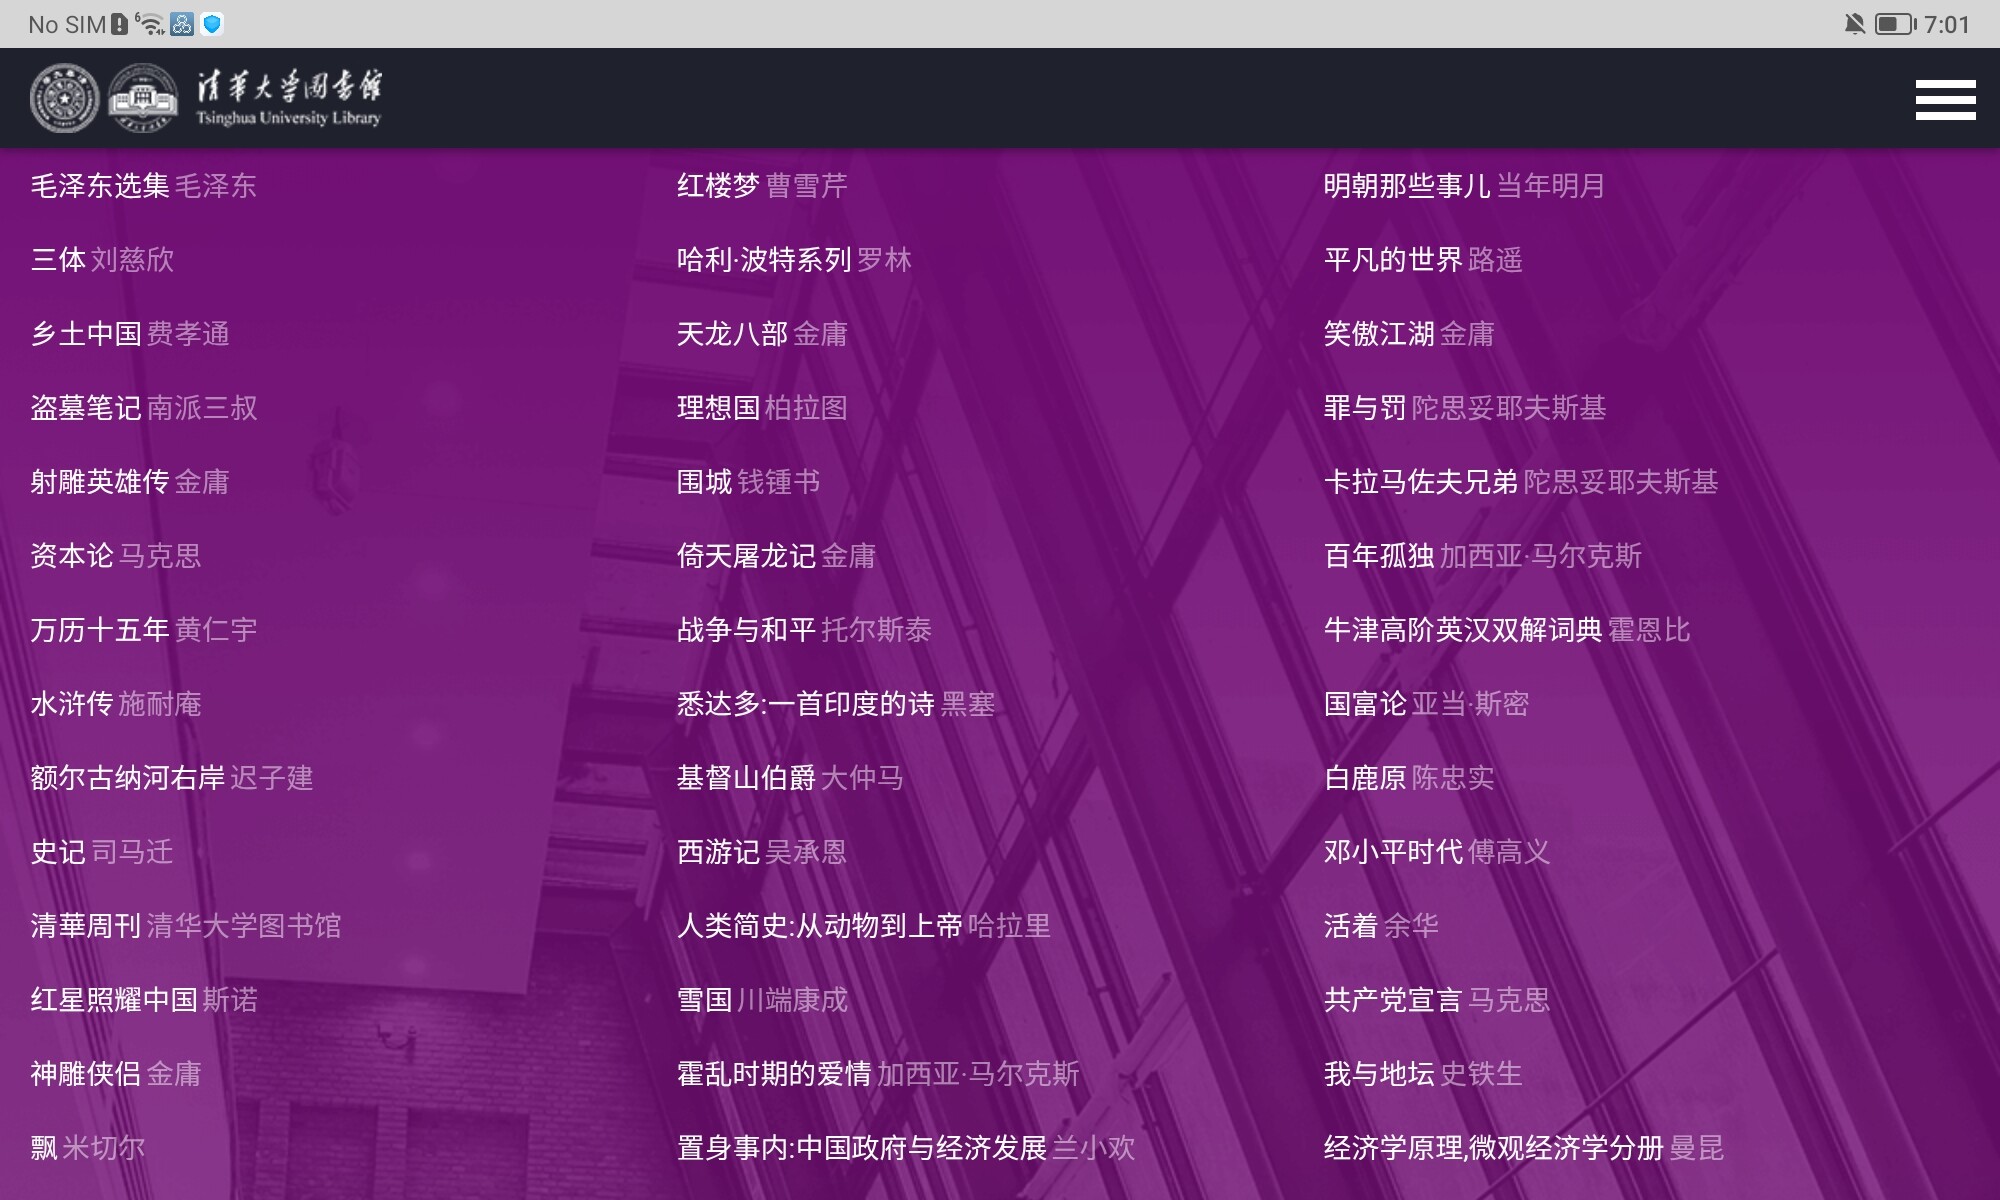Tap the muted notifications bell icon
This screenshot has width=2000, height=1200.
coord(1854,24)
